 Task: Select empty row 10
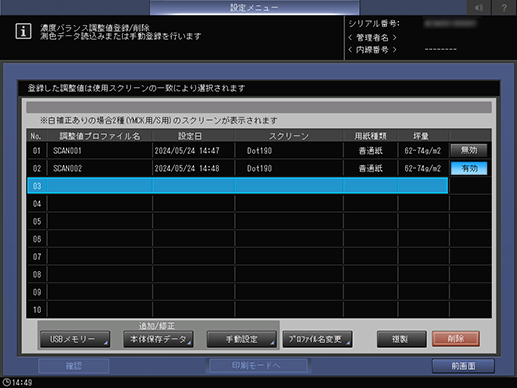pos(237,310)
